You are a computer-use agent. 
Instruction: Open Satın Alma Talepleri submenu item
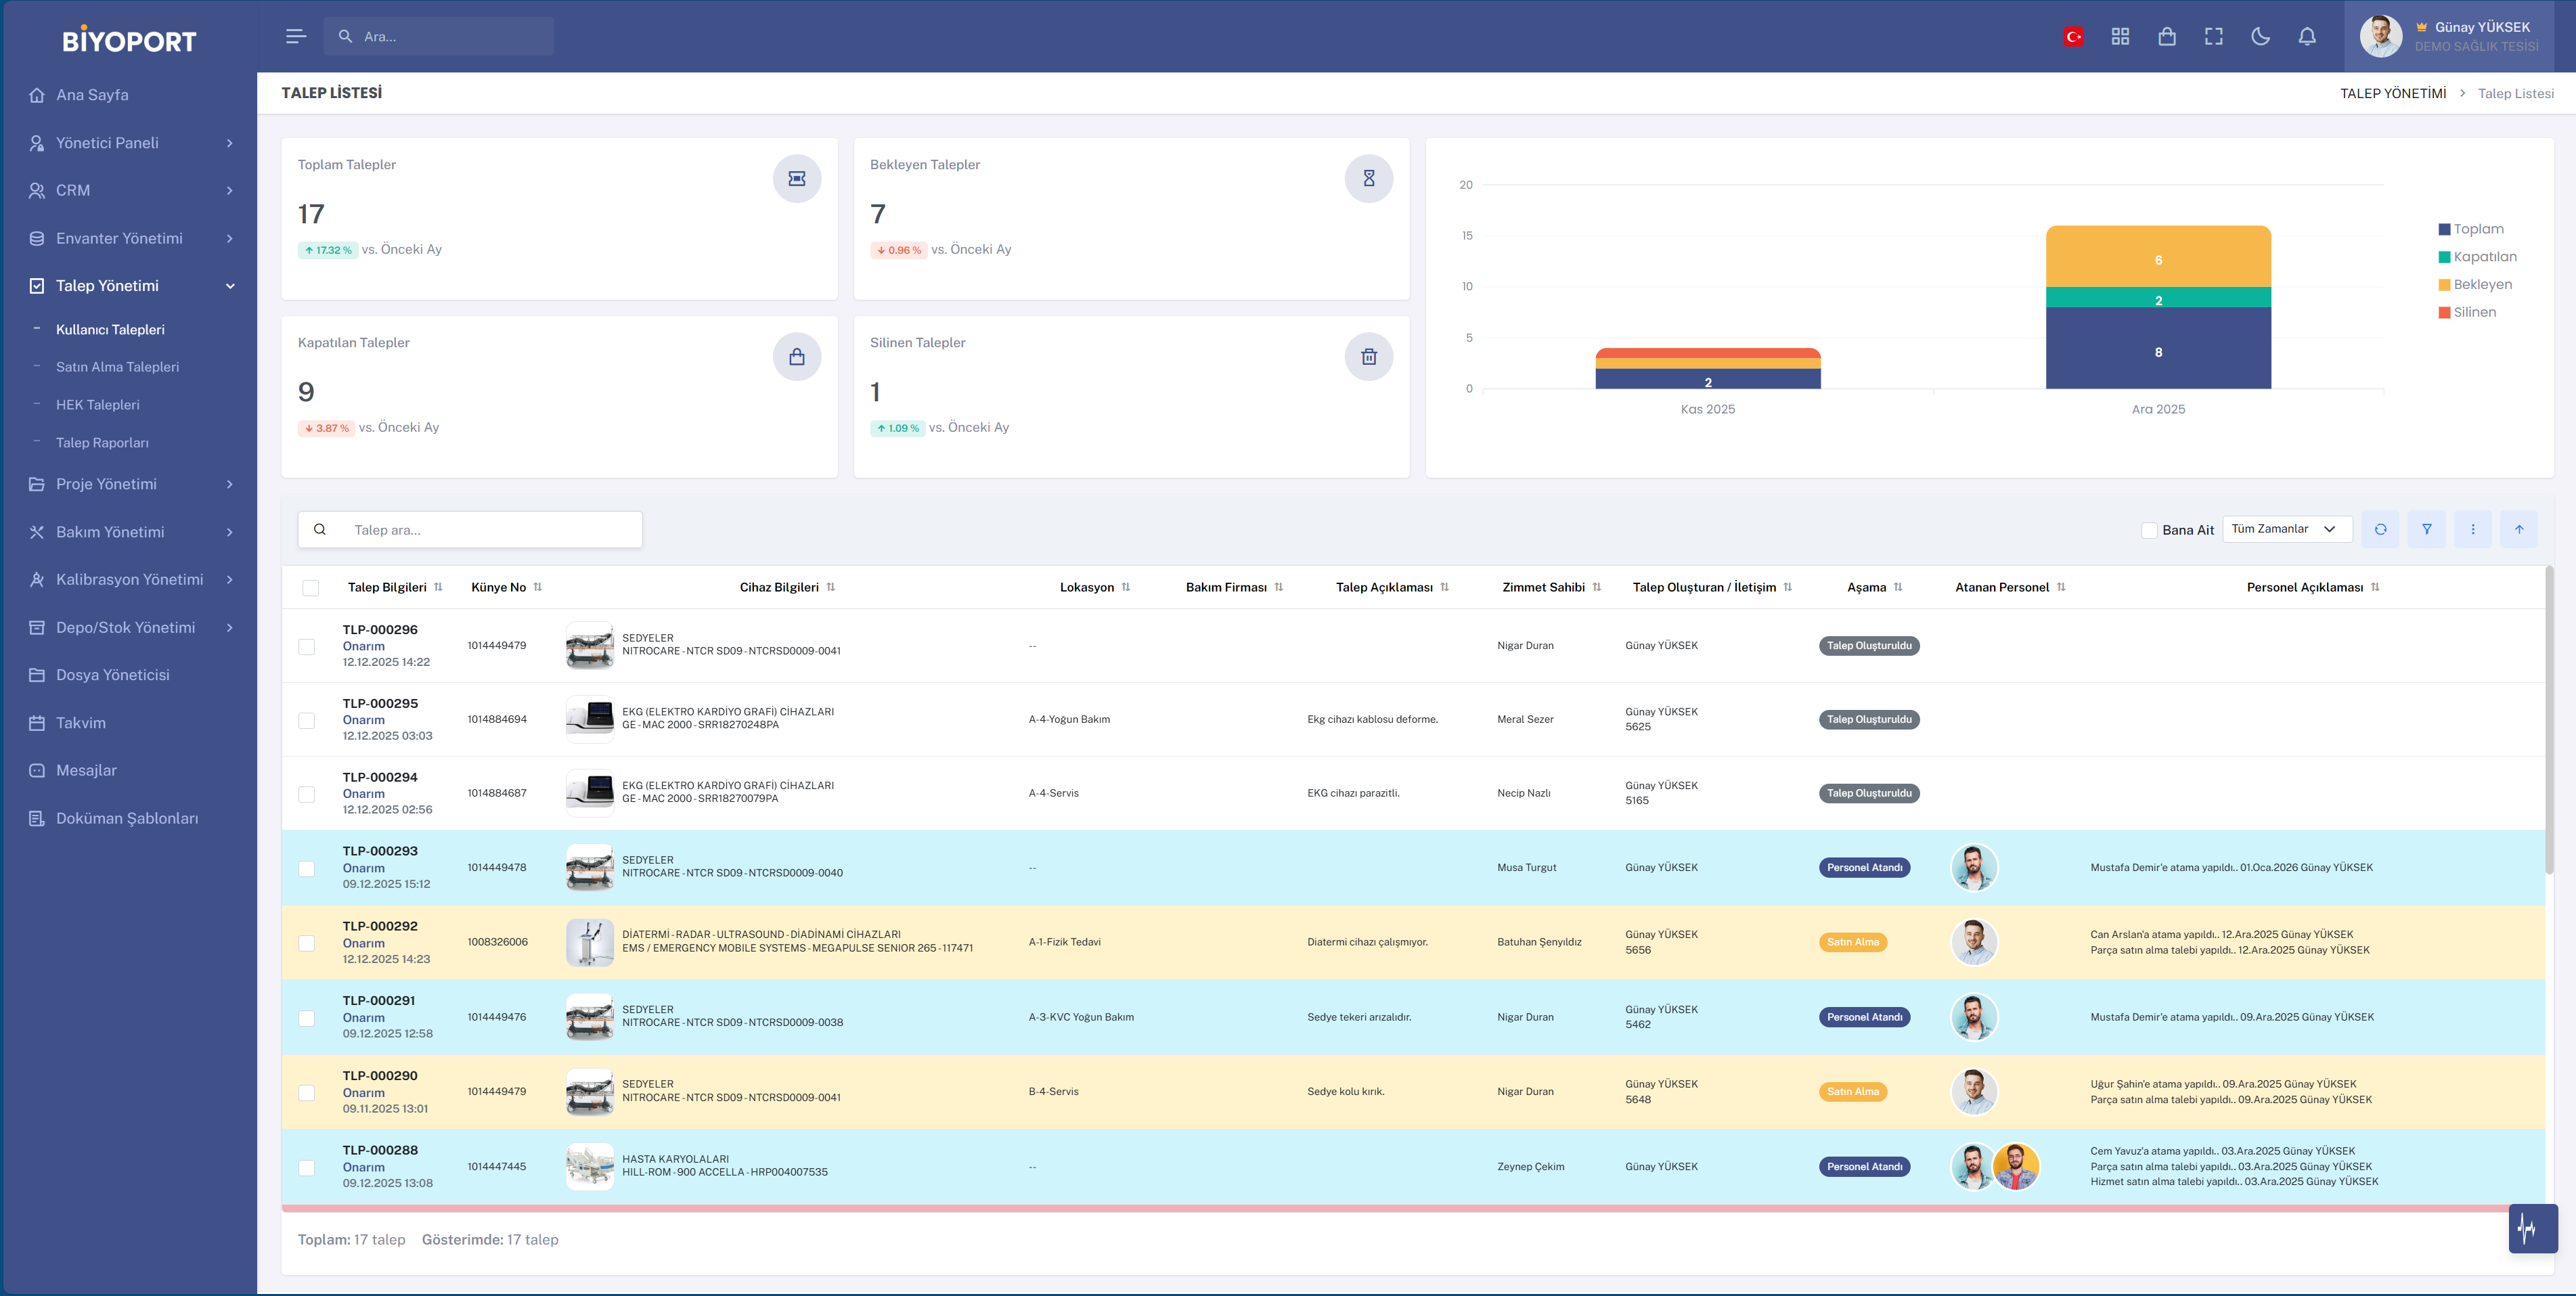(x=117, y=367)
